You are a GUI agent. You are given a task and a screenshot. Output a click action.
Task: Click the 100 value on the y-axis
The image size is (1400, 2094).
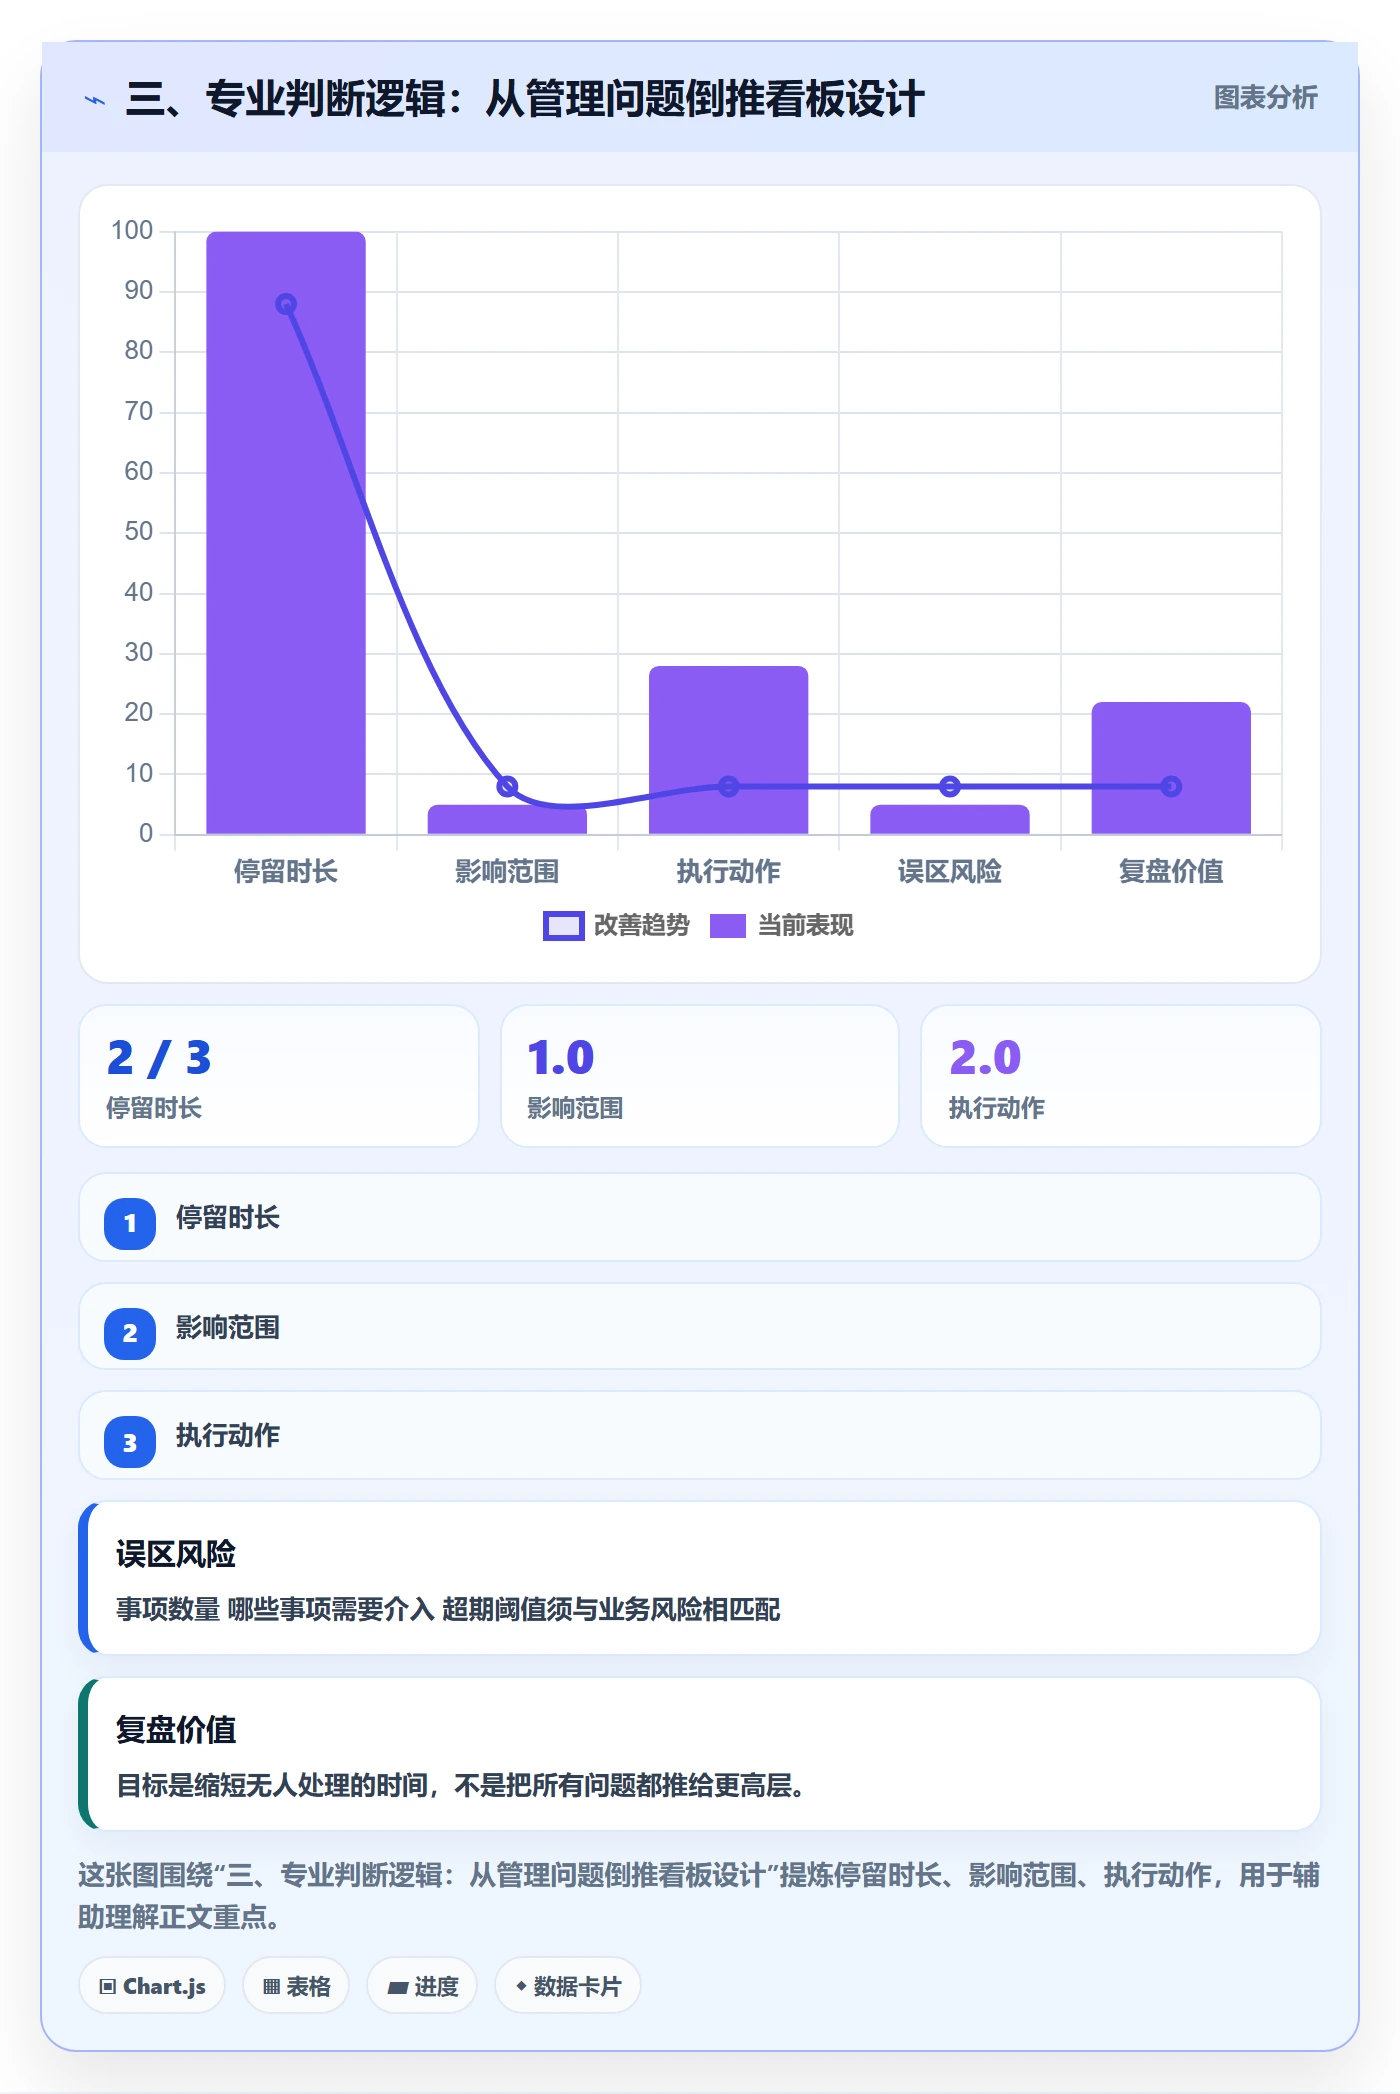[x=132, y=231]
